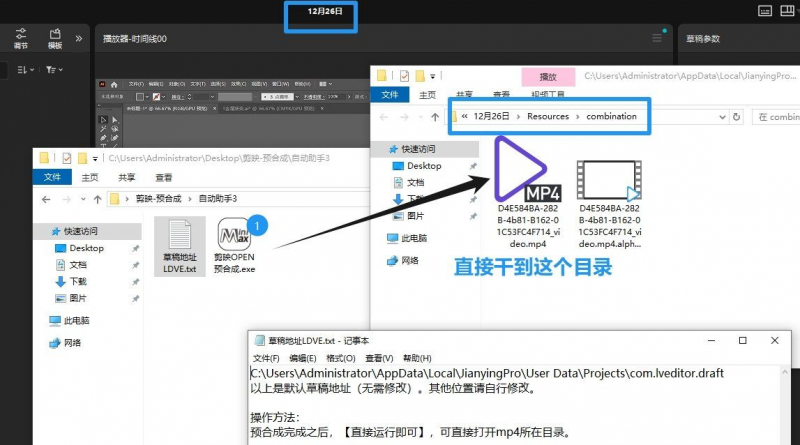
Task: Select Desktop in 自动助手3 window sidebar
Action: point(87,248)
